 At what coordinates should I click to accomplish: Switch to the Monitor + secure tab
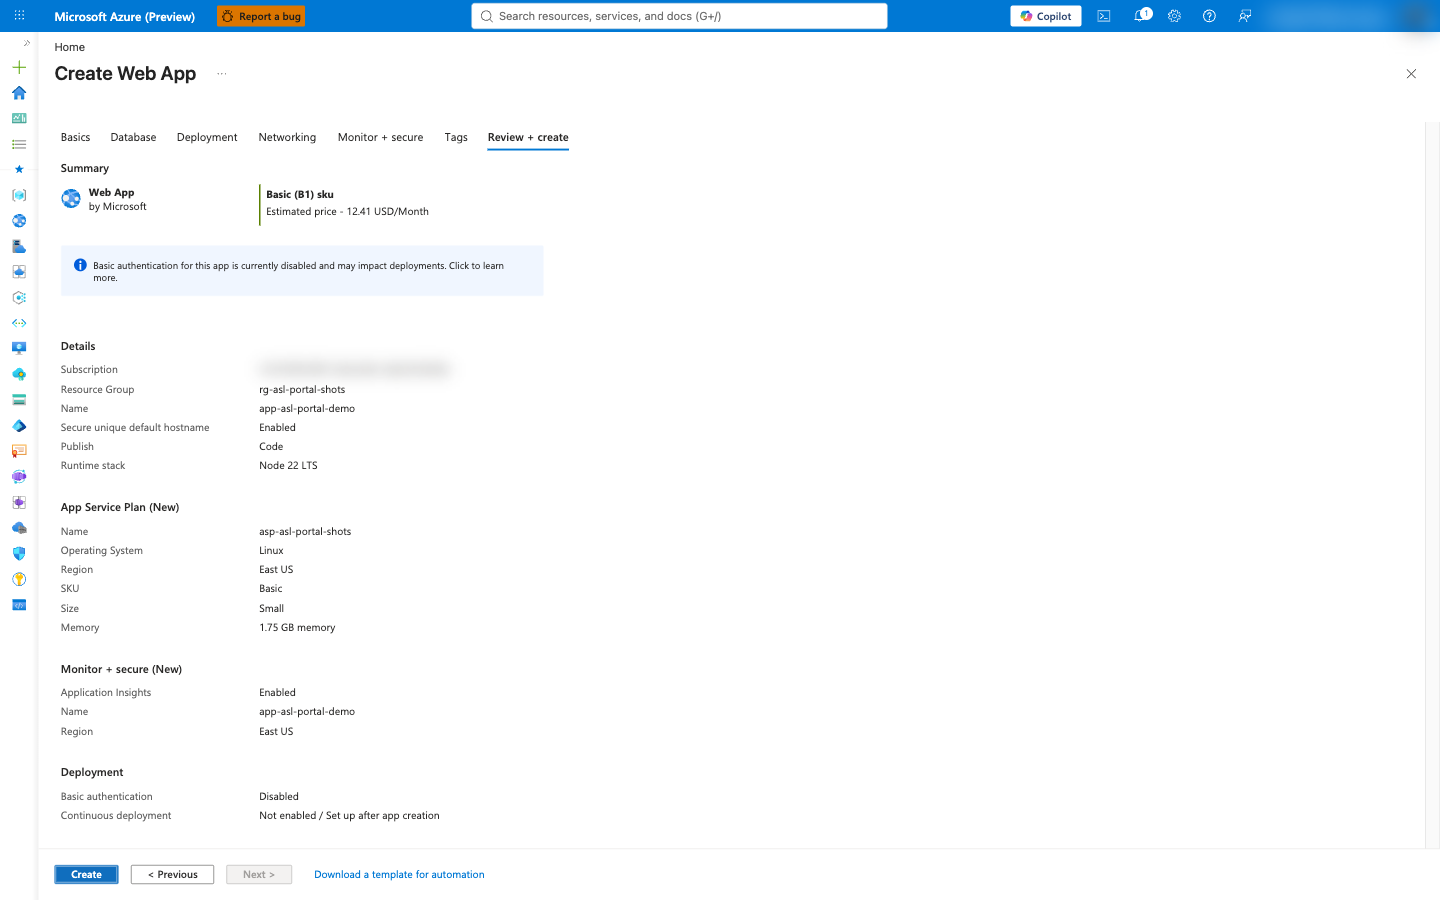[x=380, y=137]
